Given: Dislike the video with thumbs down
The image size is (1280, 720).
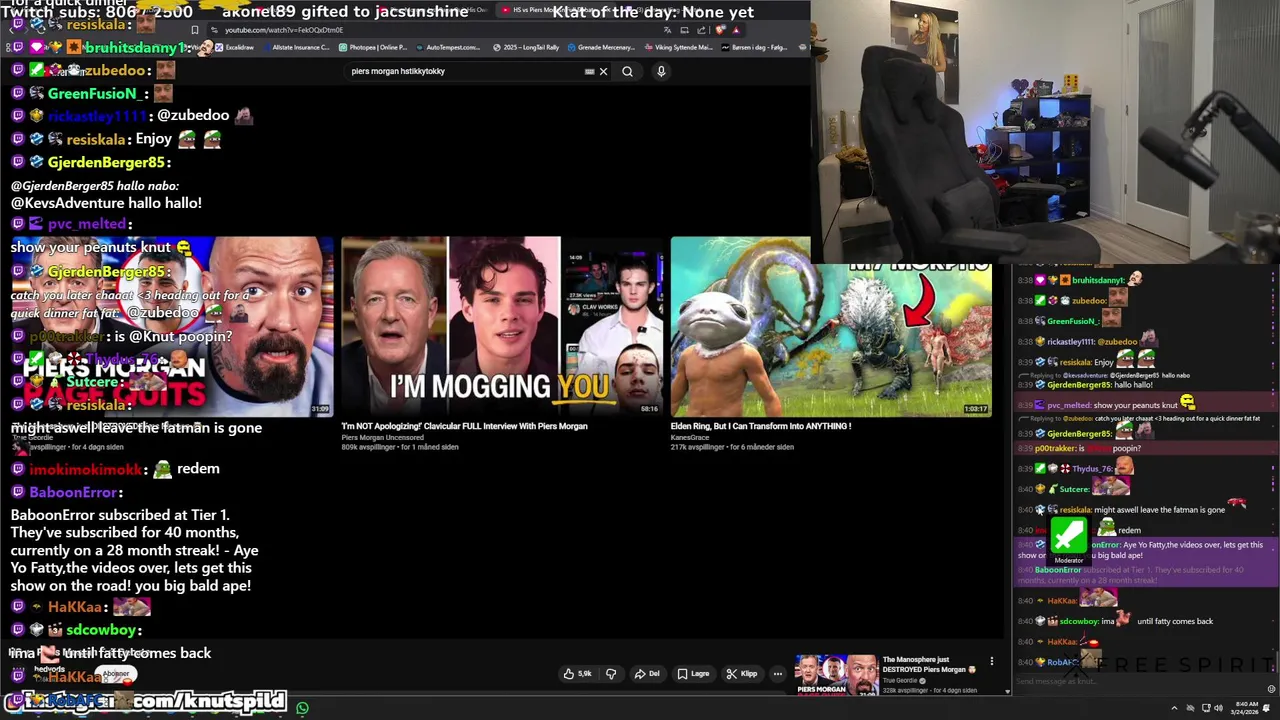Looking at the screenshot, I should 611,674.
